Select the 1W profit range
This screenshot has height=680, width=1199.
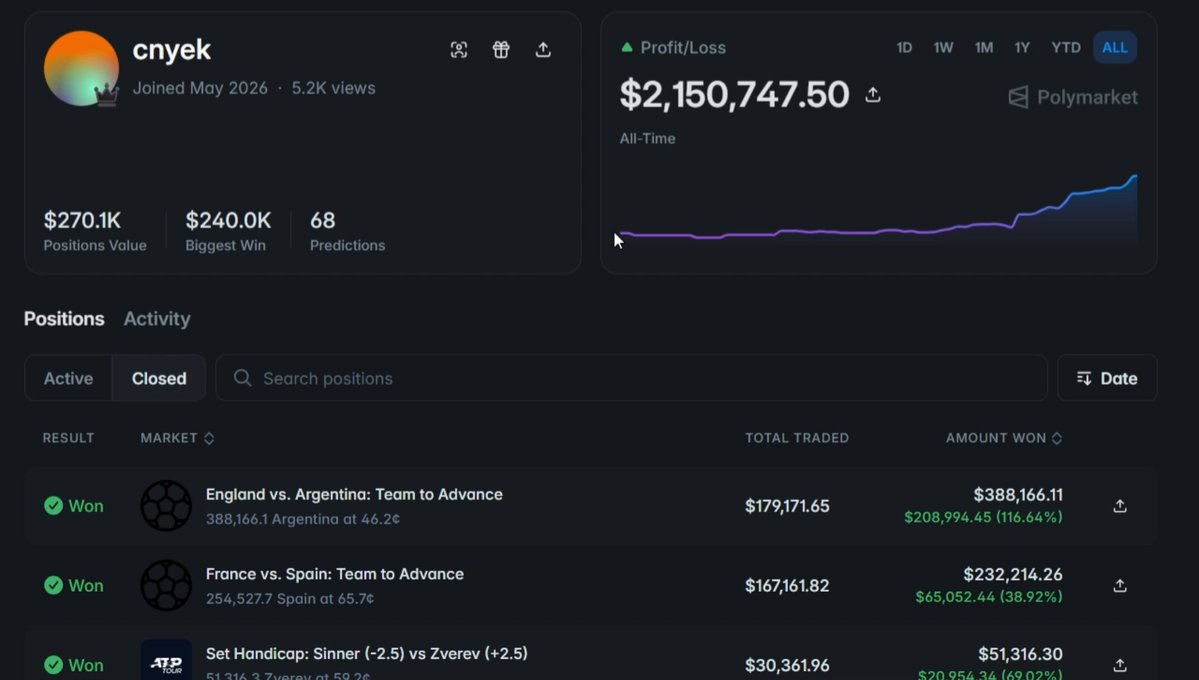tap(943, 47)
